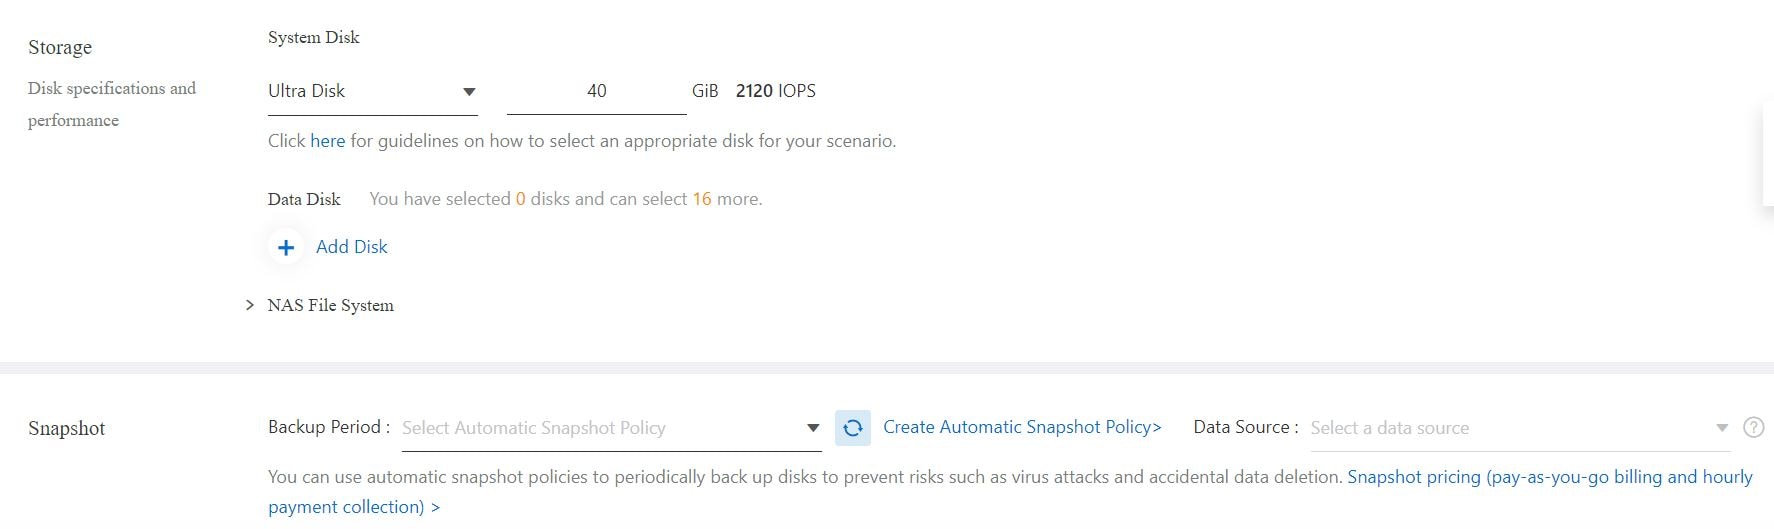This screenshot has width=1774, height=529.
Task: Open Create Automatic Snapshot Policy link
Action: point(1022,427)
